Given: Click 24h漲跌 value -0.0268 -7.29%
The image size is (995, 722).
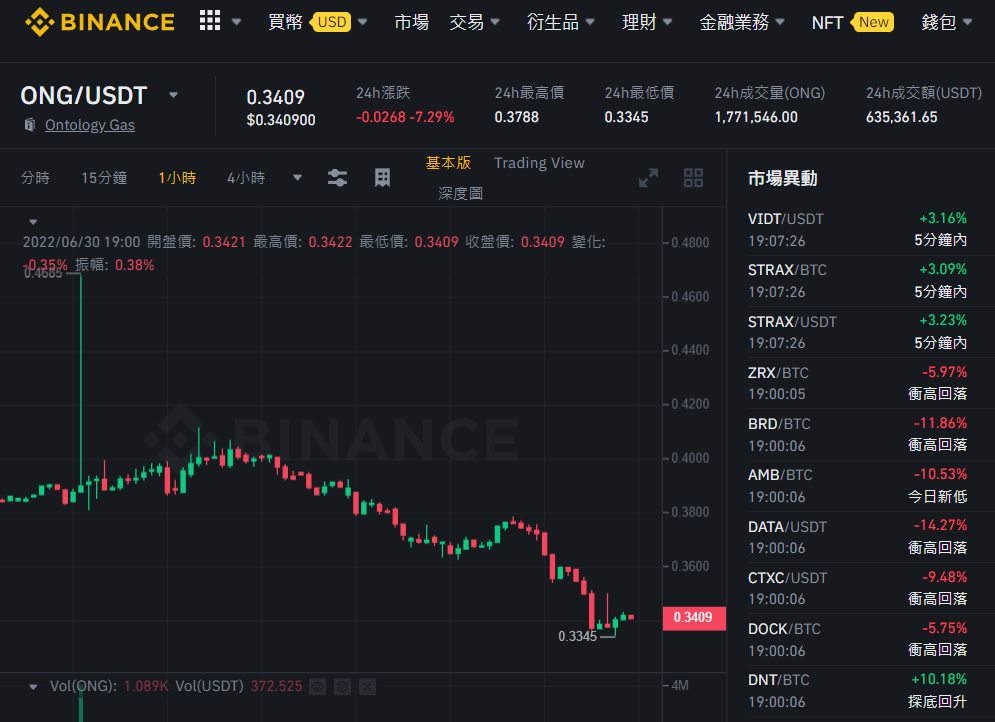Looking at the screenshot, I should 405,117.
